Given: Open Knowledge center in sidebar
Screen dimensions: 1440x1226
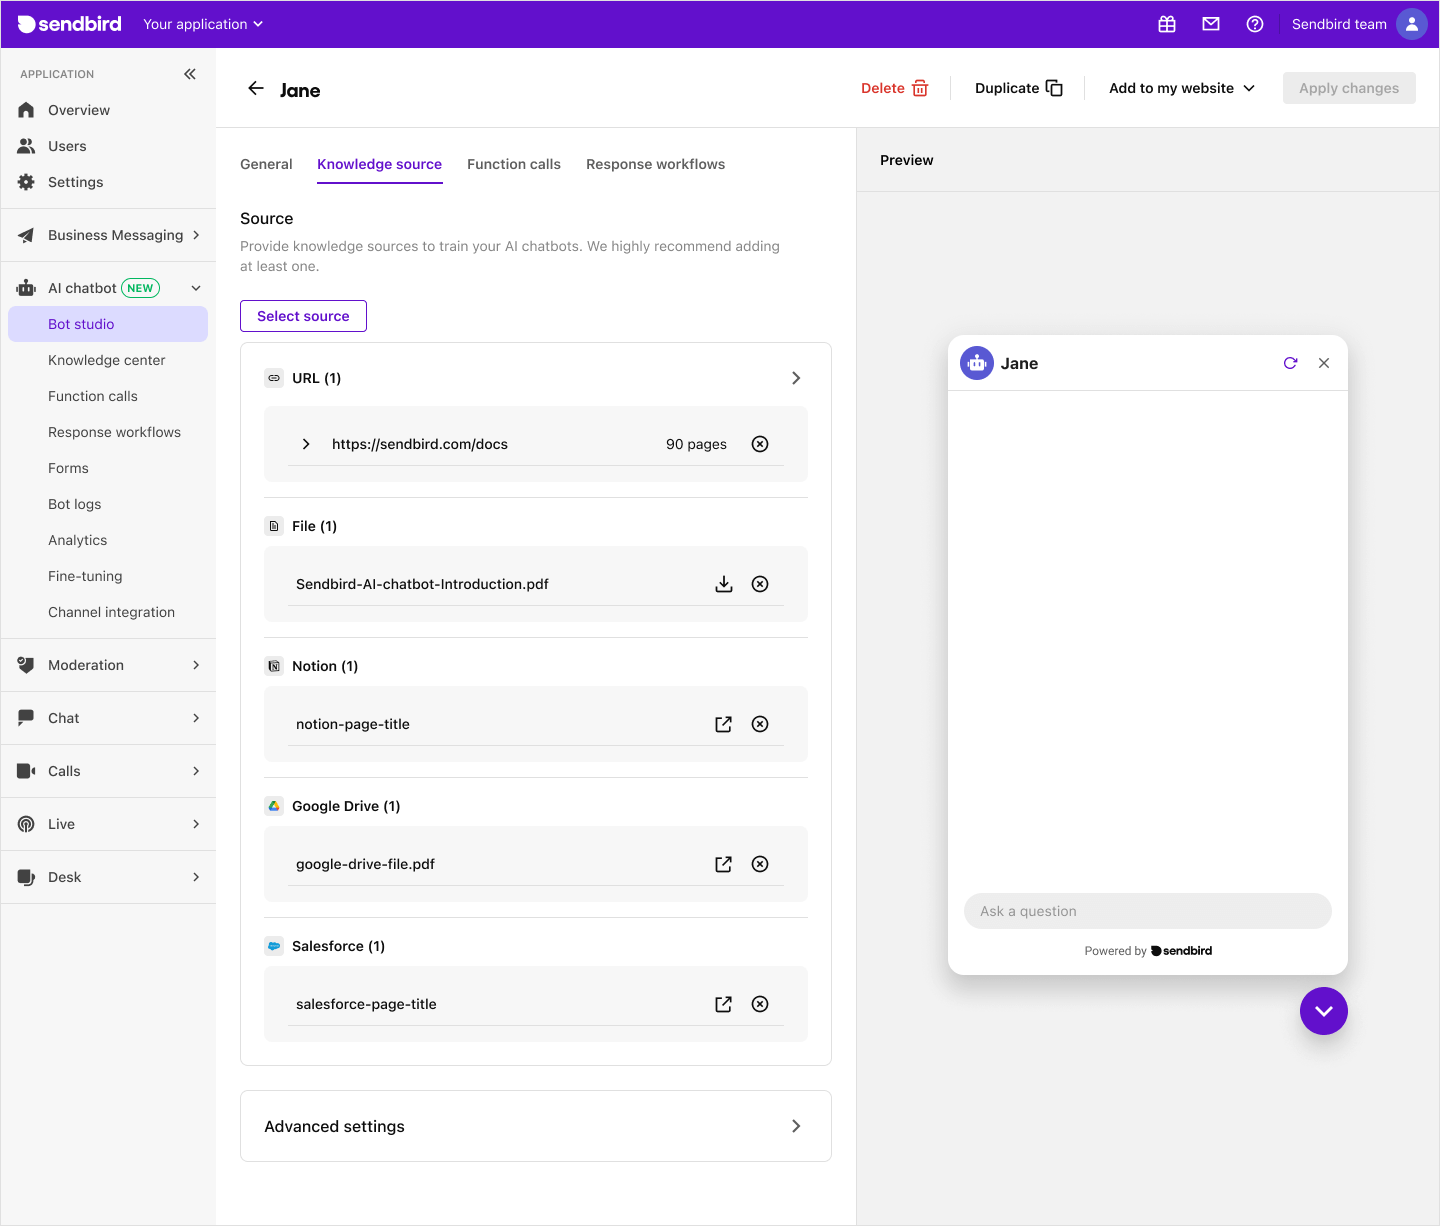Looking at the screenshot, I should coord(108,360).
